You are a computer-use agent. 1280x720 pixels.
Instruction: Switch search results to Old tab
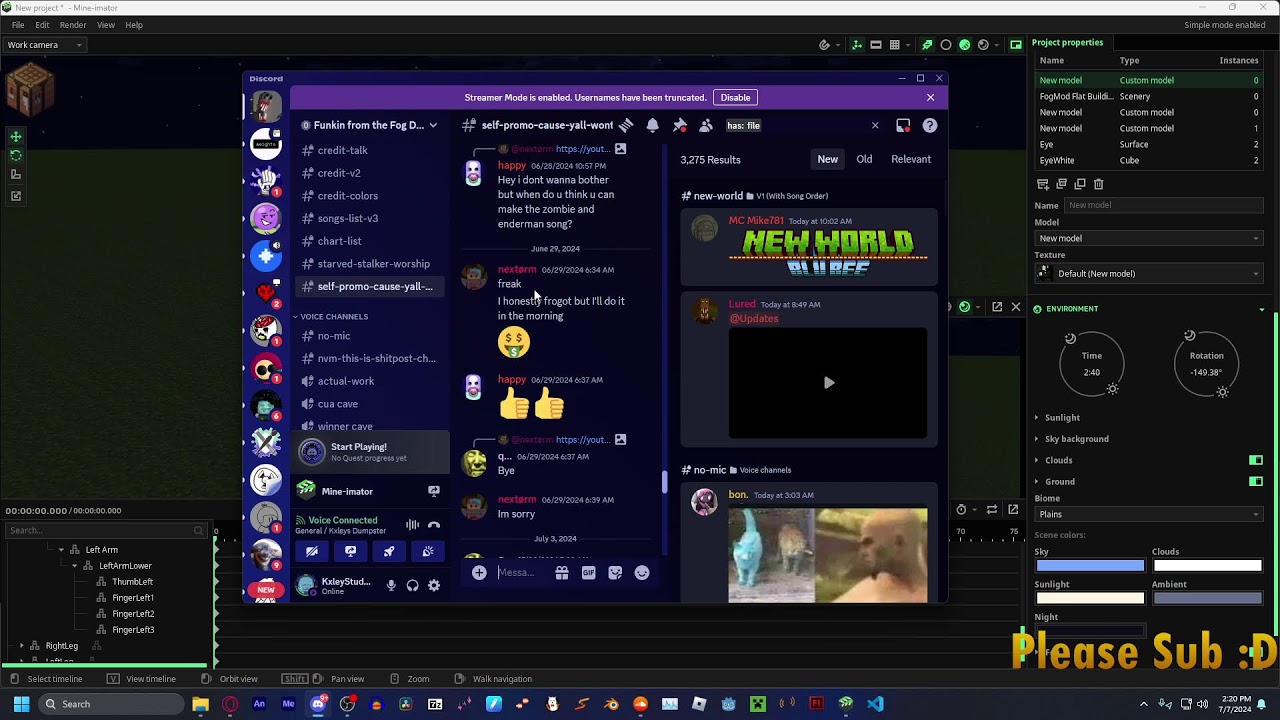coord(864,159)
